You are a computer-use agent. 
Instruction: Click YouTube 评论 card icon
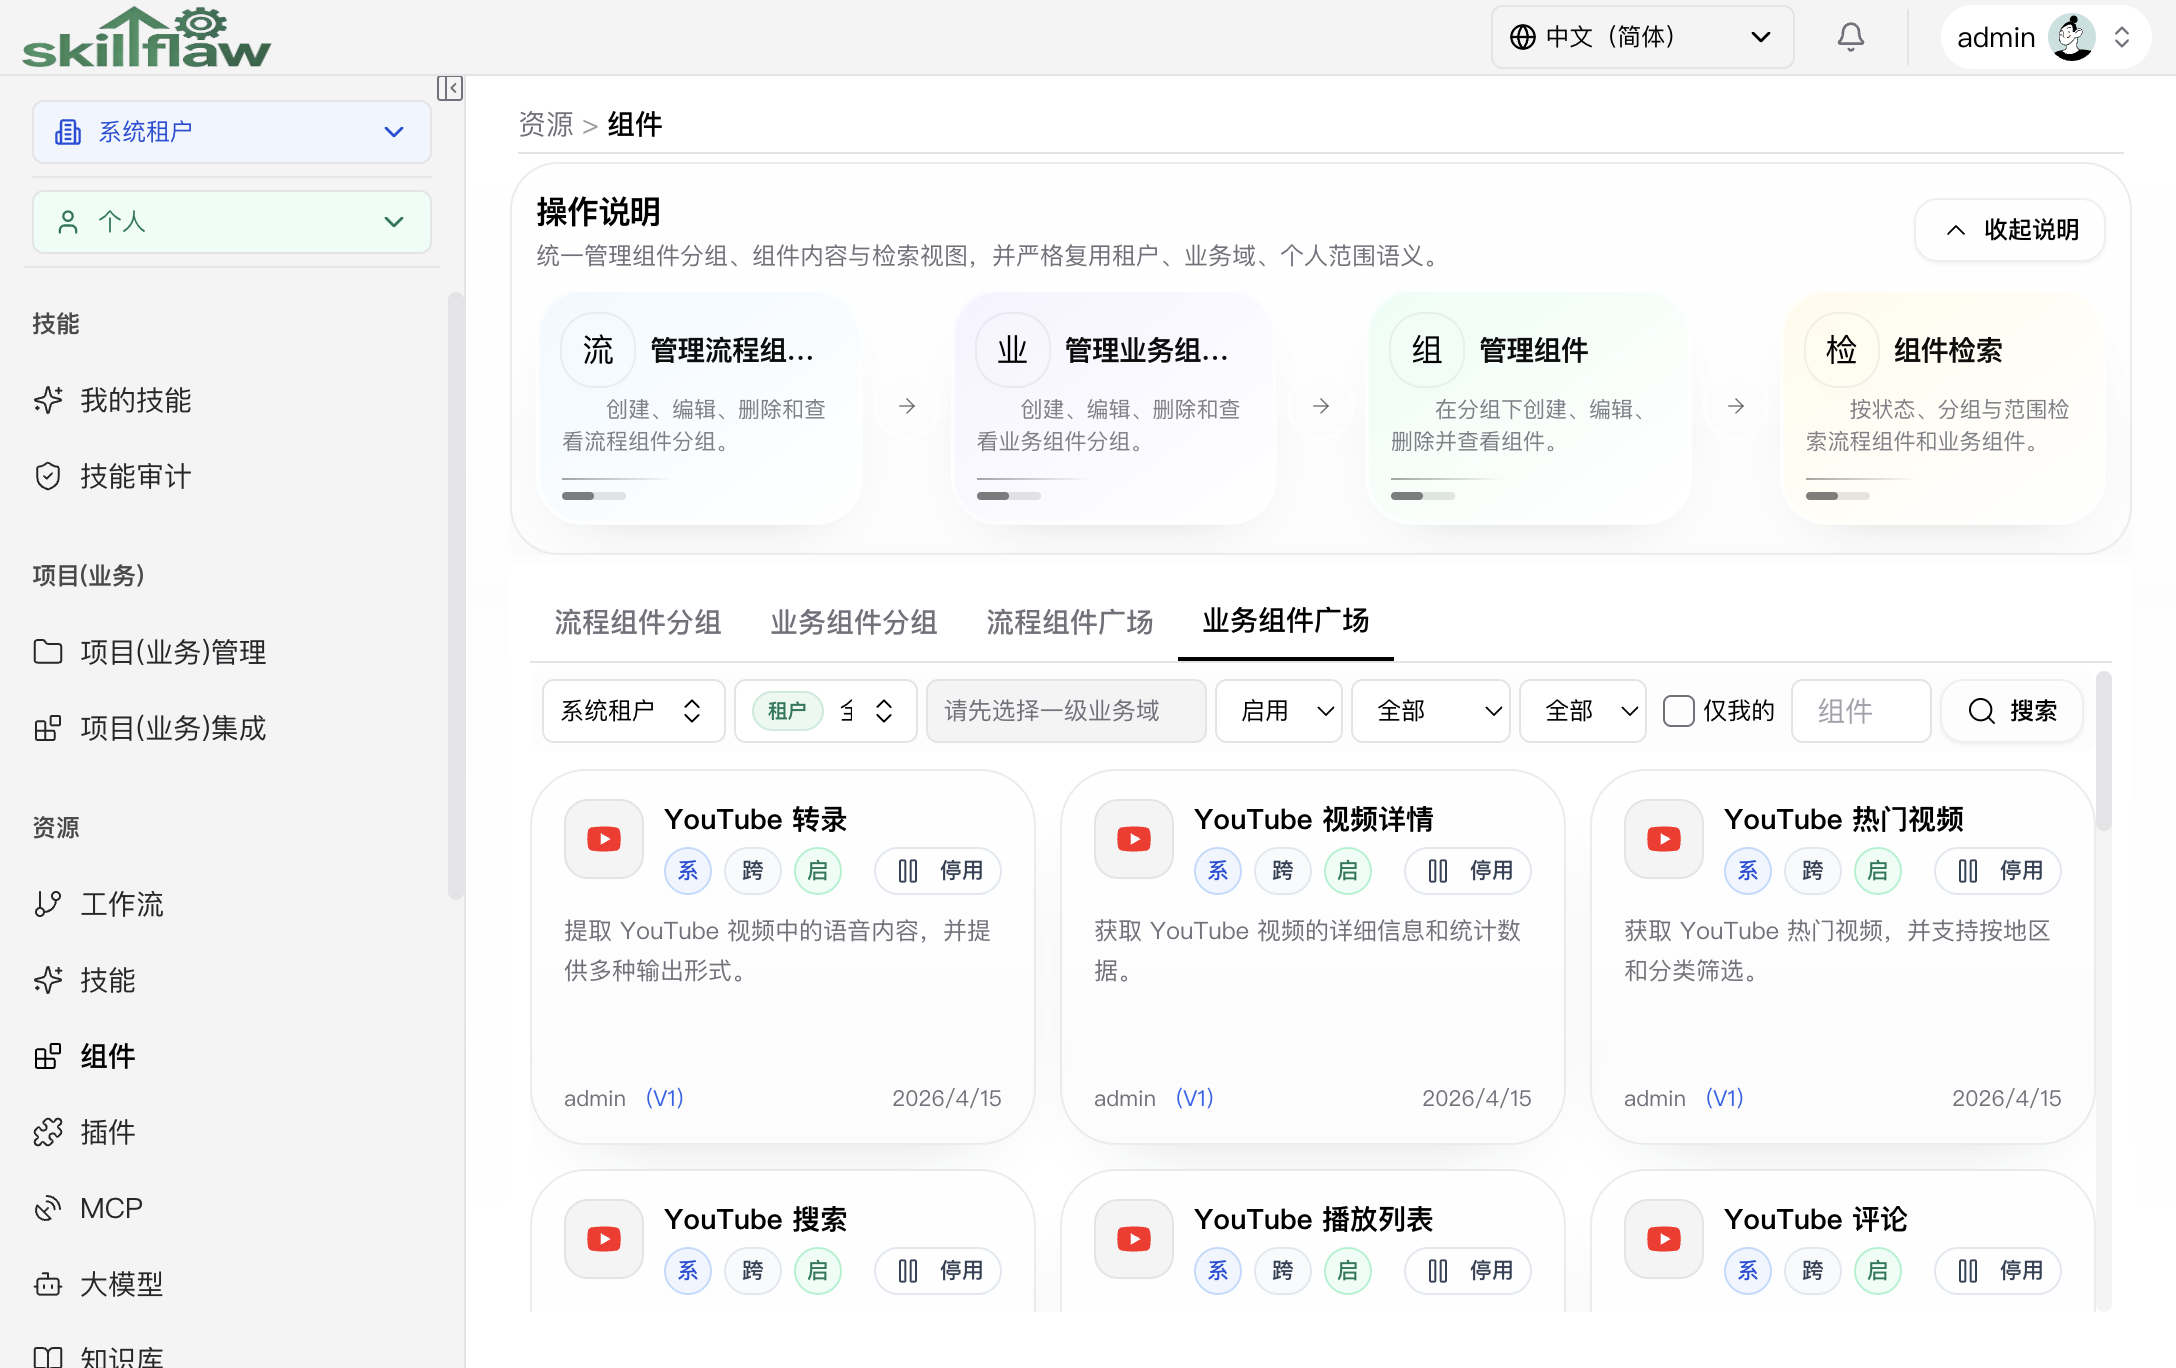coord(1664,1239)
